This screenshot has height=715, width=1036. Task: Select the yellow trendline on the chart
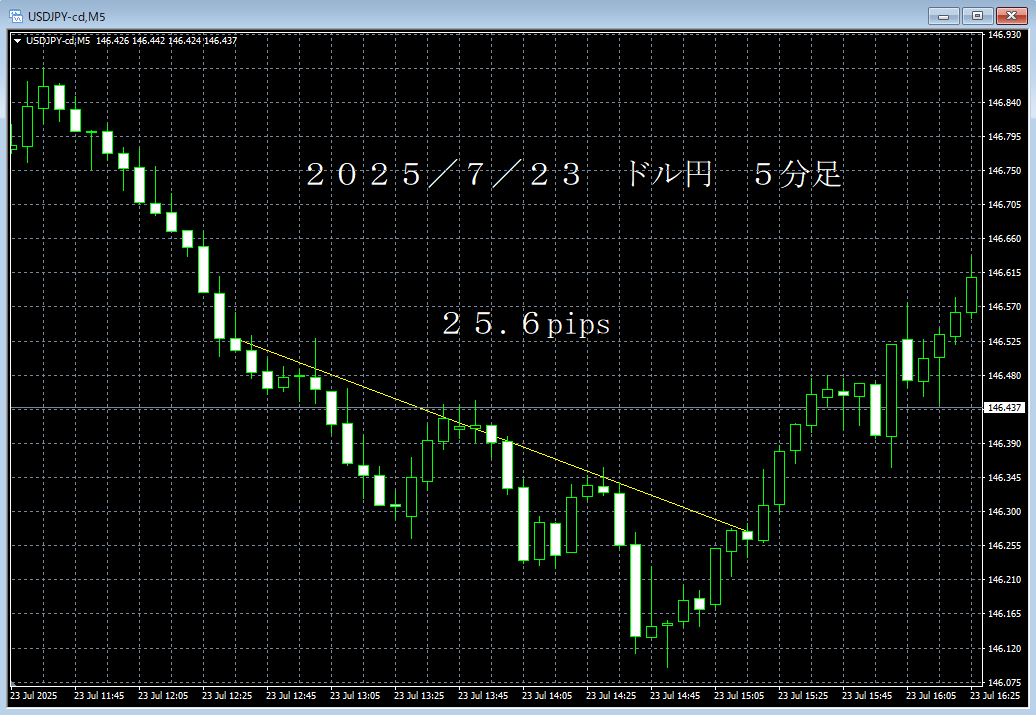[492, 434]
